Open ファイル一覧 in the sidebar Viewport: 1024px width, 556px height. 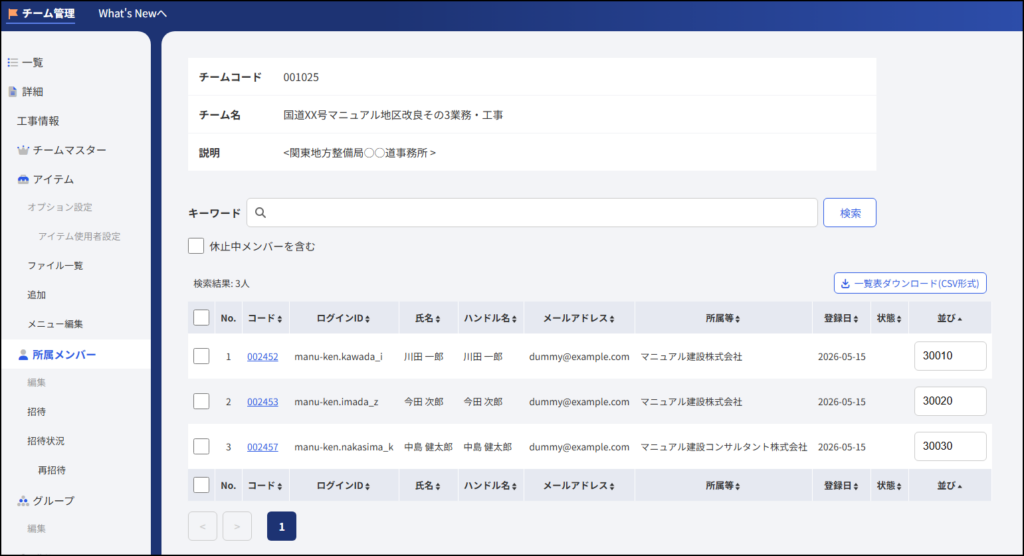click(x=55, y=265)
